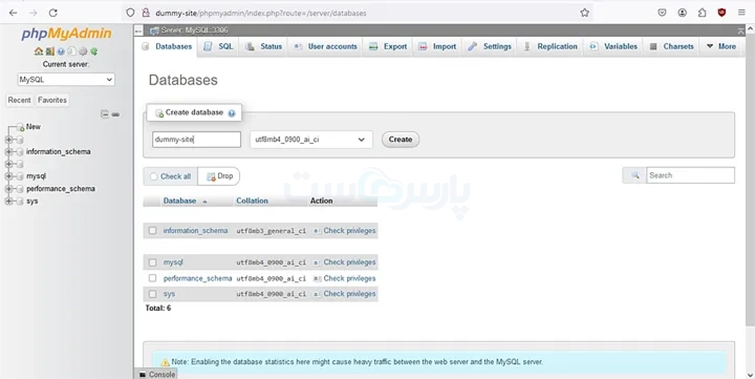Viewport: 755px width, 379px height.
Task: Click Check privileges for performance_schema
Action: click(x=344, y=278)
